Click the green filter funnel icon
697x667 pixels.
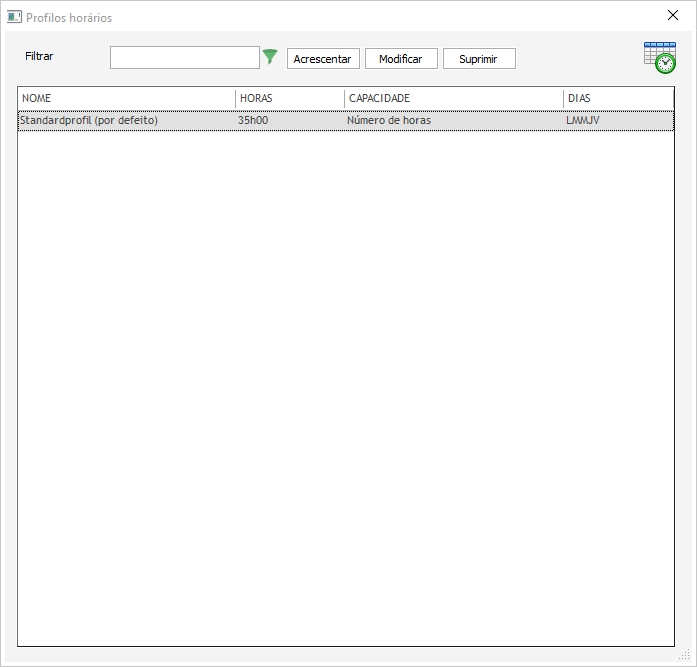(270, 57)
